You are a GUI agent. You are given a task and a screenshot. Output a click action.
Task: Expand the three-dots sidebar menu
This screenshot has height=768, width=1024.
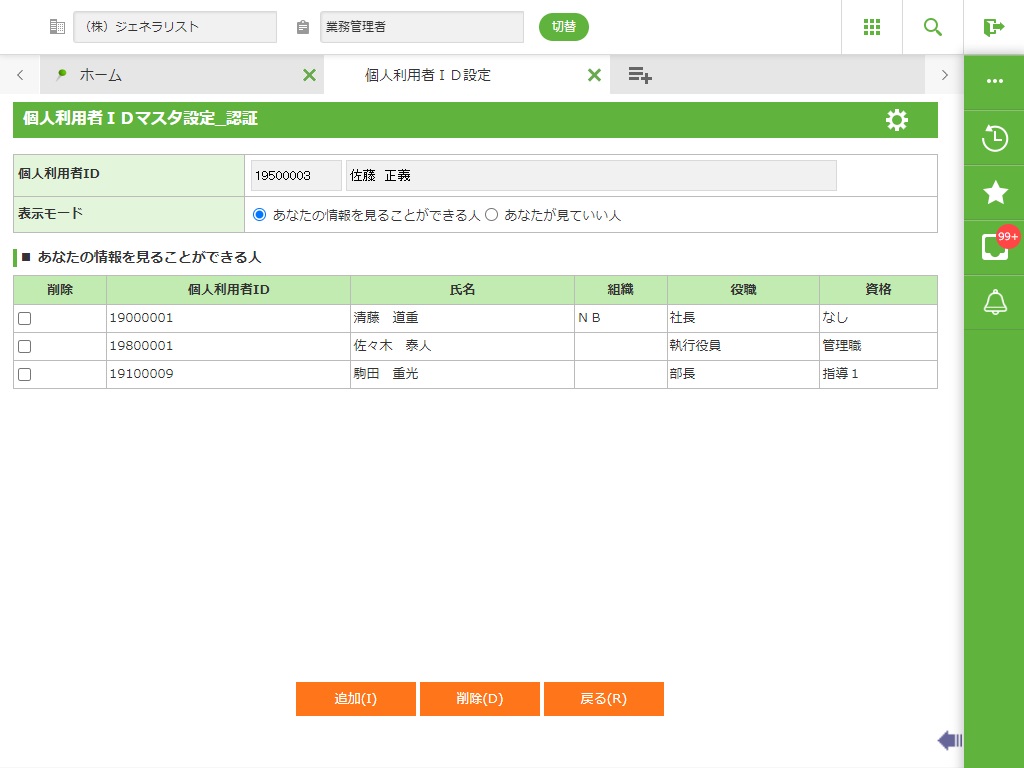[994, 82]
